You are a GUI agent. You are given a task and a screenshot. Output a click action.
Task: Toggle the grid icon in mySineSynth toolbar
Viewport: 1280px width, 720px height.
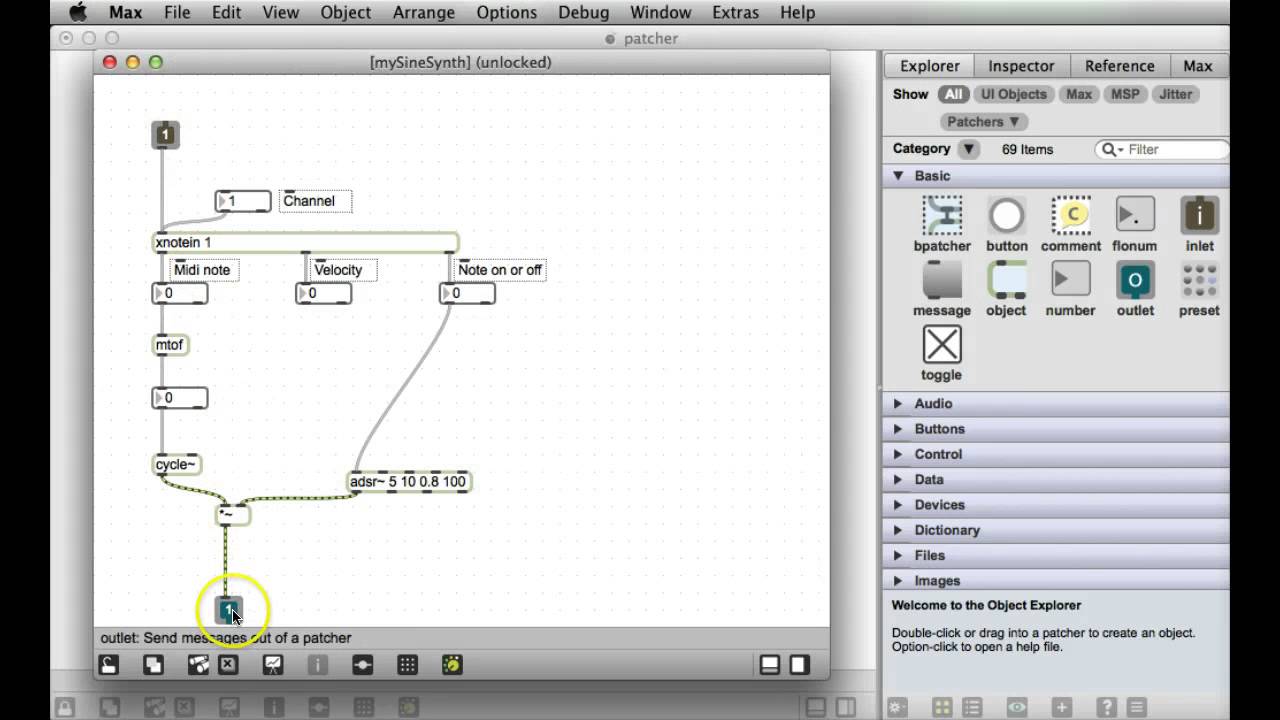point(407,665)
